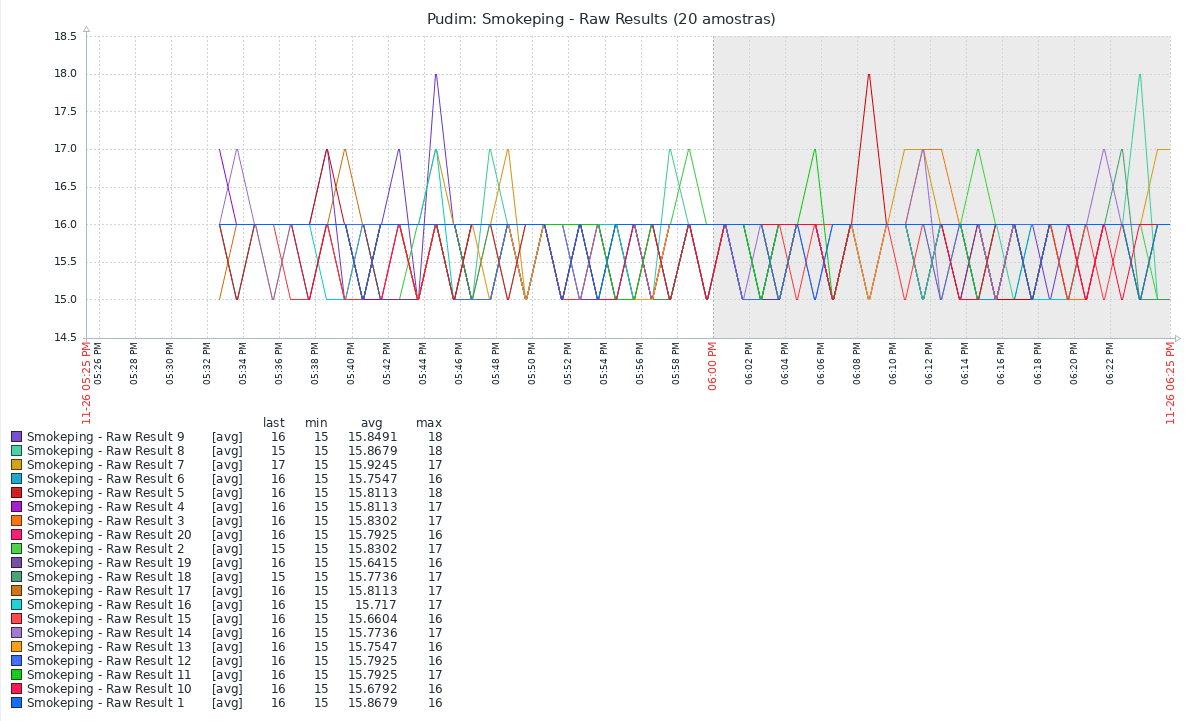The height and width of the screenshot is (721, 1198).
Task: Select the Raw Result 5 red legend swatch
Action: point(16,493)
